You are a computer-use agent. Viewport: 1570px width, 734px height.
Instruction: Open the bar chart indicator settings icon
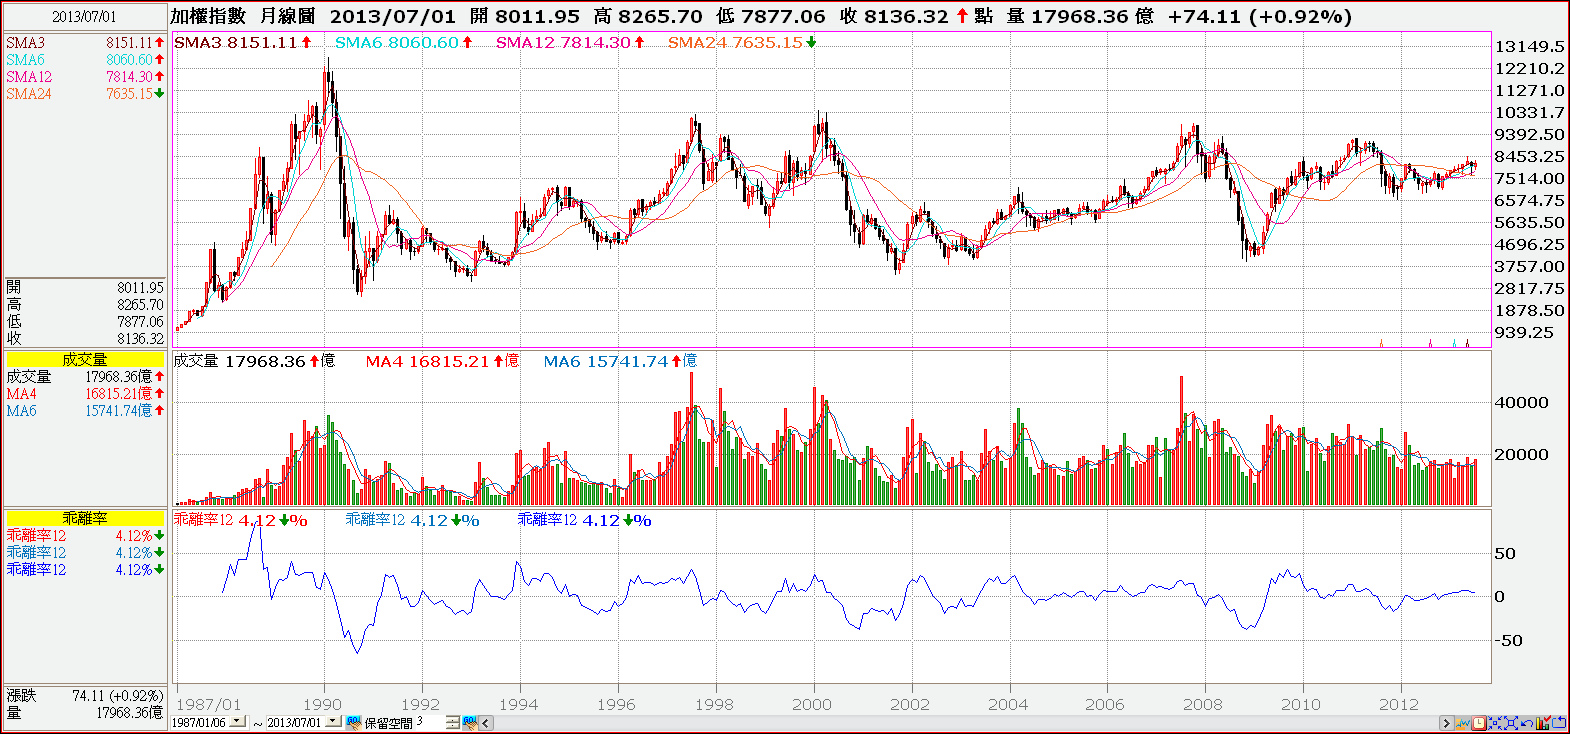[1543, 723]
